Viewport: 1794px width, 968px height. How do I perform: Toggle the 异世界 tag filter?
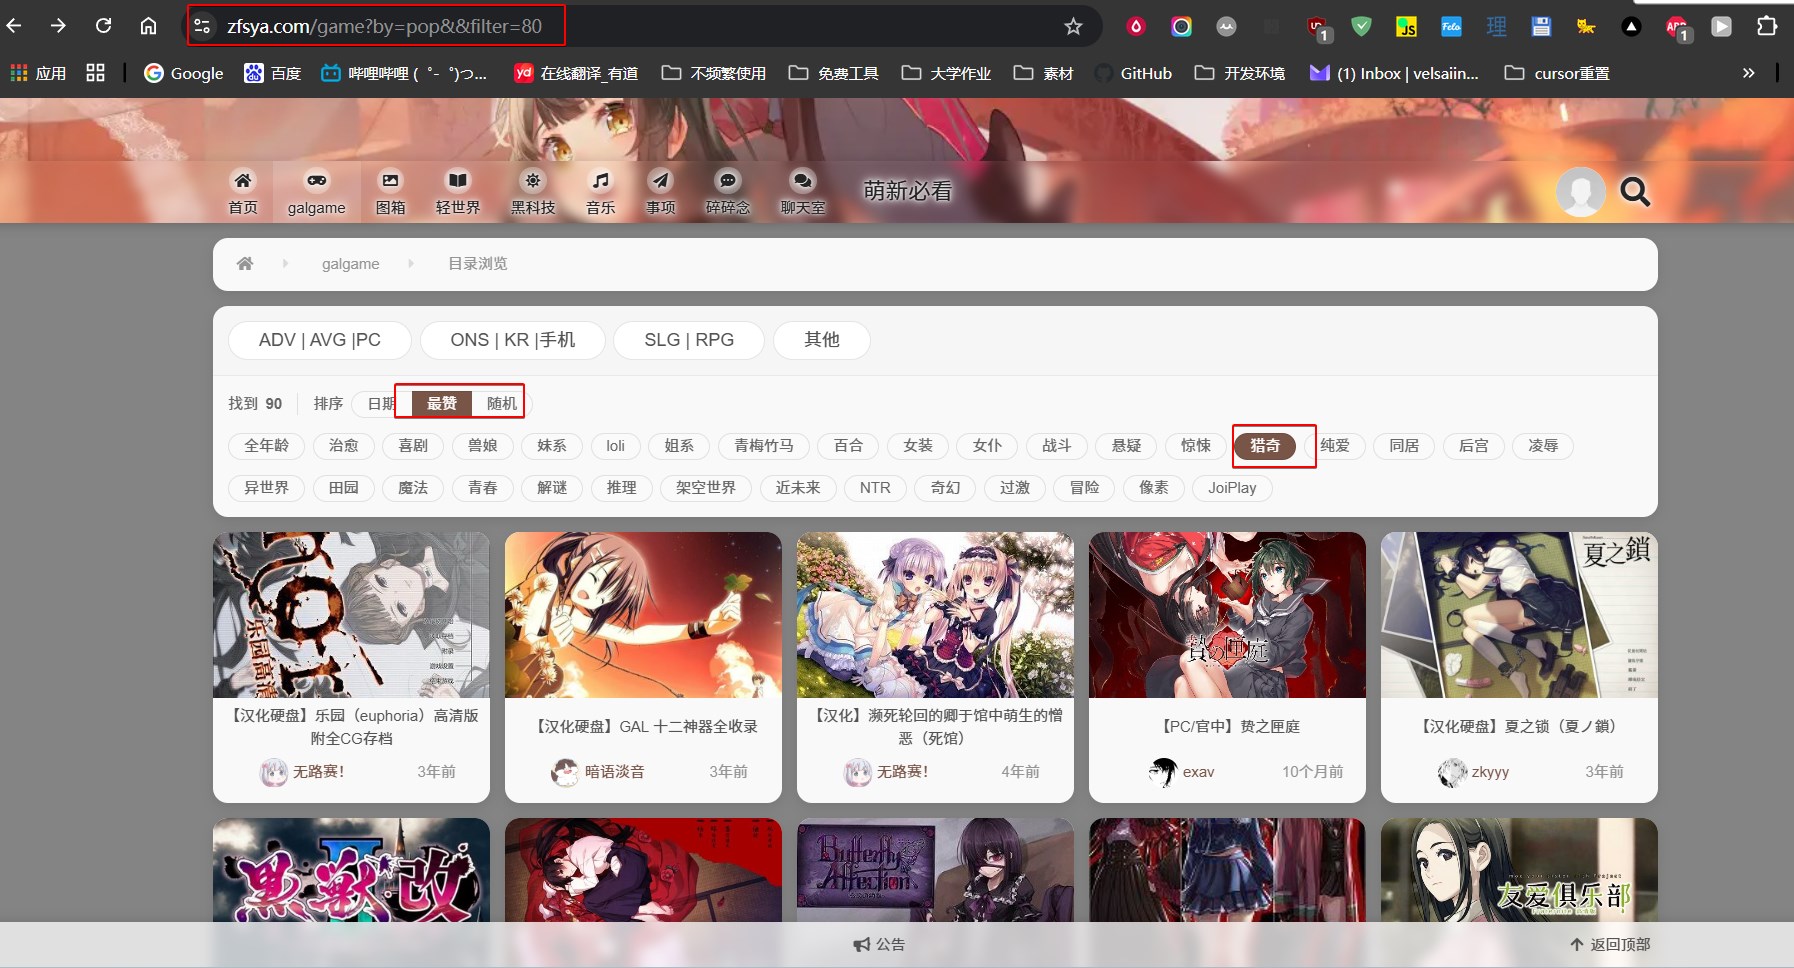[x=267, y=487]
